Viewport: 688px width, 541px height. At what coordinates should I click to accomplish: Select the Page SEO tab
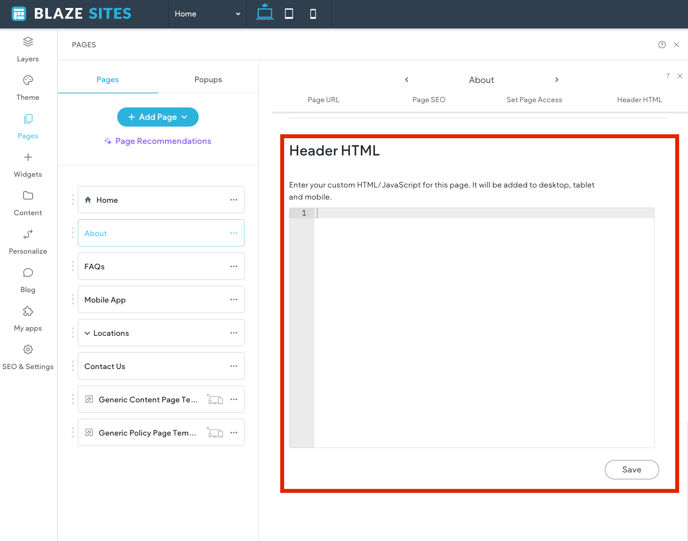(428, 100)
